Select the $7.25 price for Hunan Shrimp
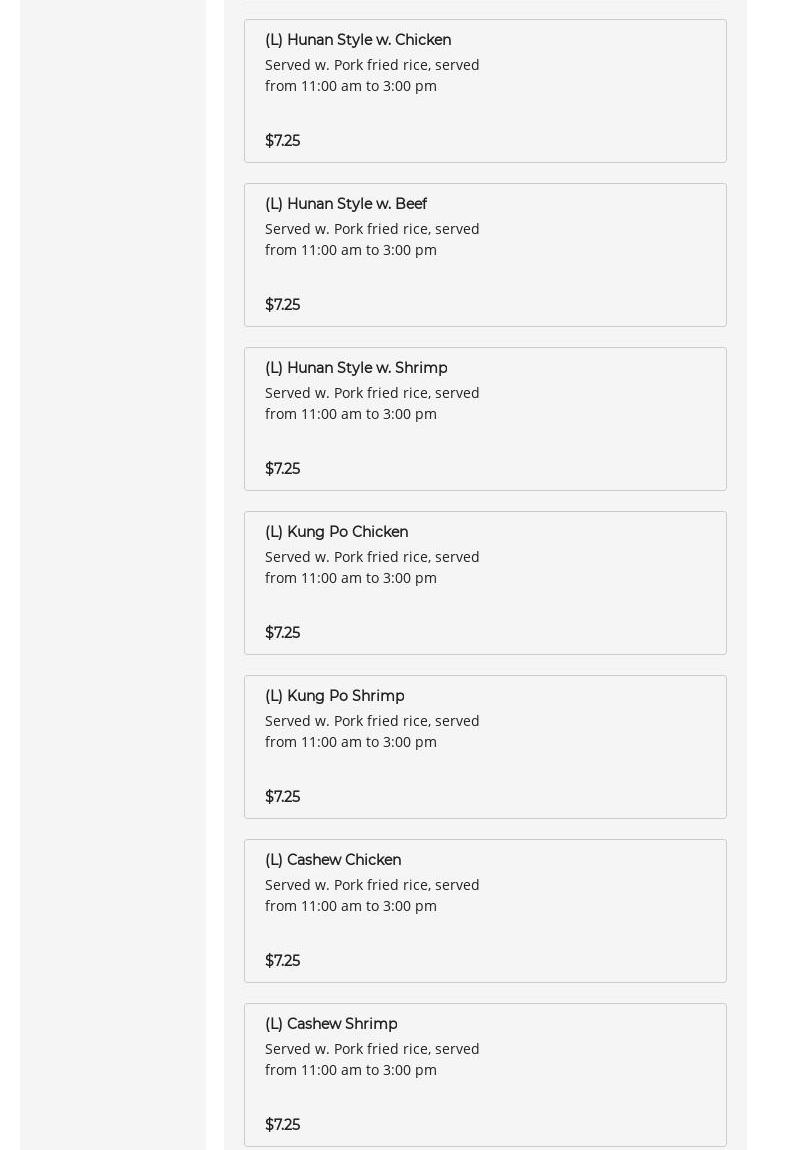This screenshot has height=1150, width=785. tap(282, 469)
